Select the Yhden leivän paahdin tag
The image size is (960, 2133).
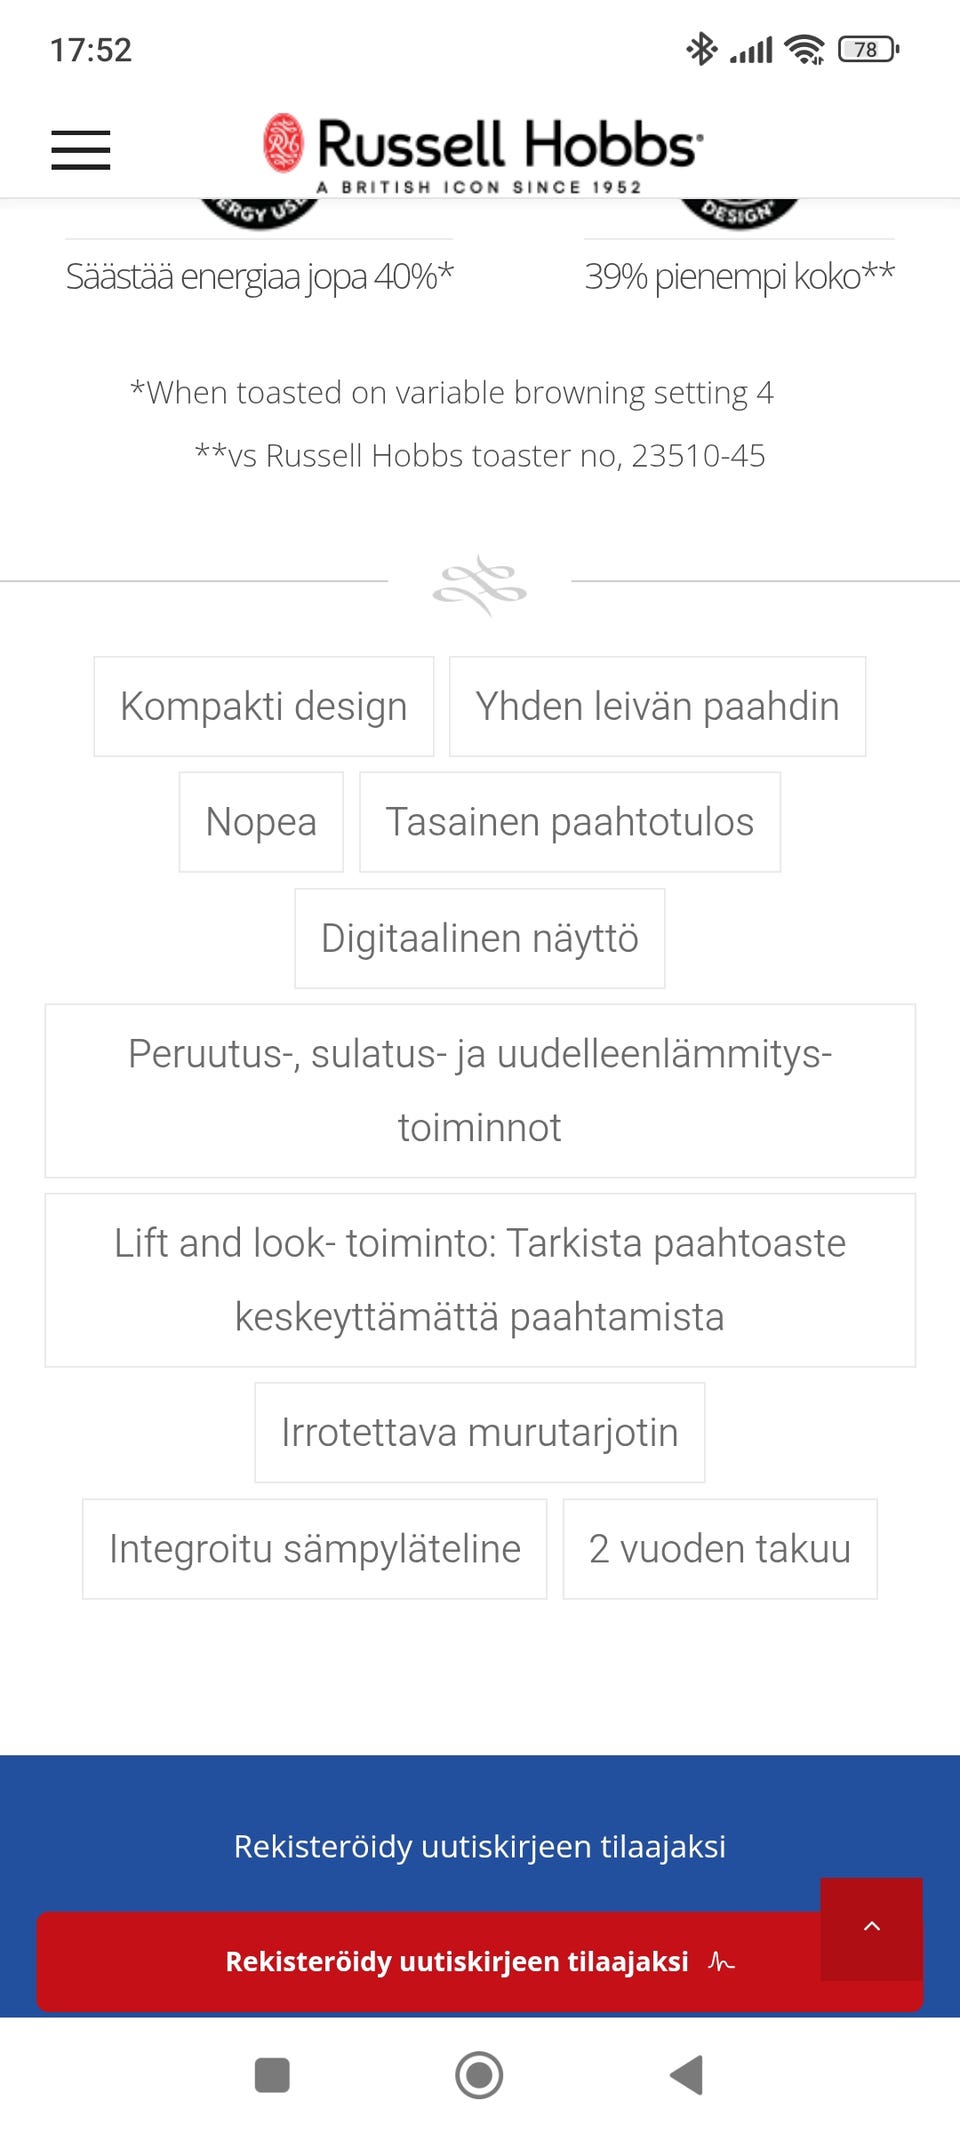pyautogui.click(x=657, y=707)
